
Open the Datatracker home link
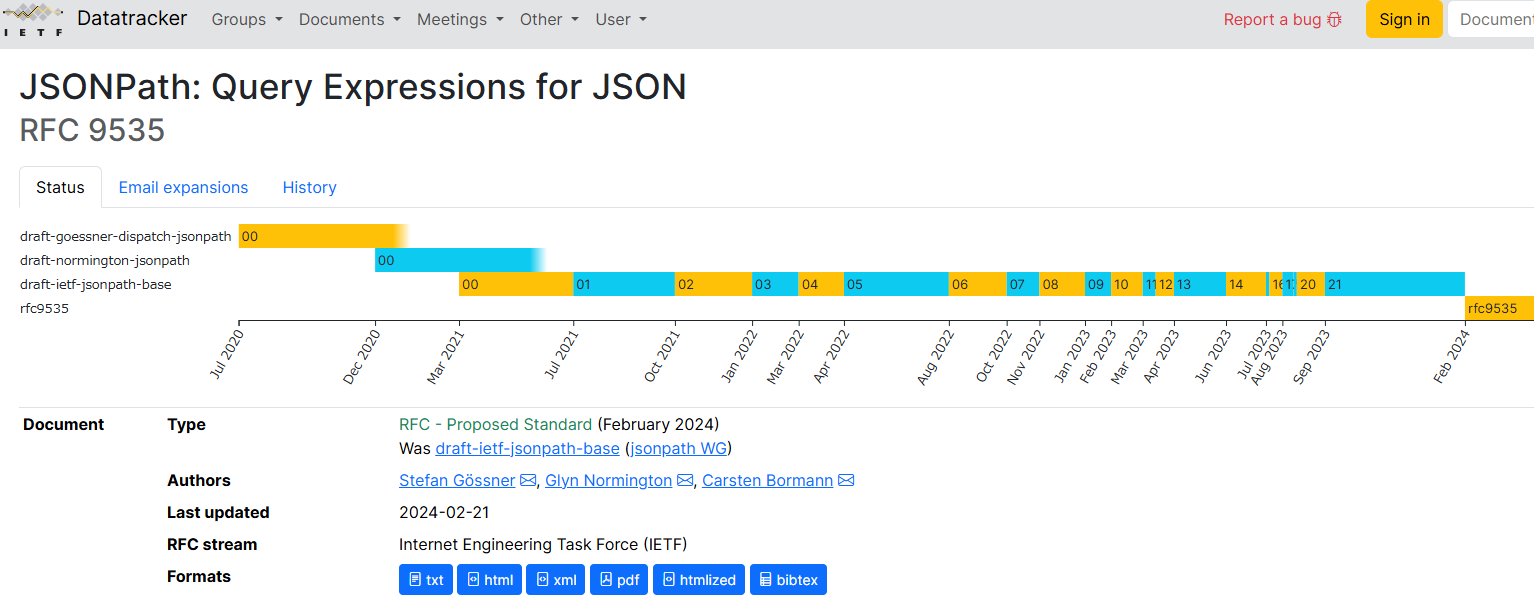click(132, 18)
